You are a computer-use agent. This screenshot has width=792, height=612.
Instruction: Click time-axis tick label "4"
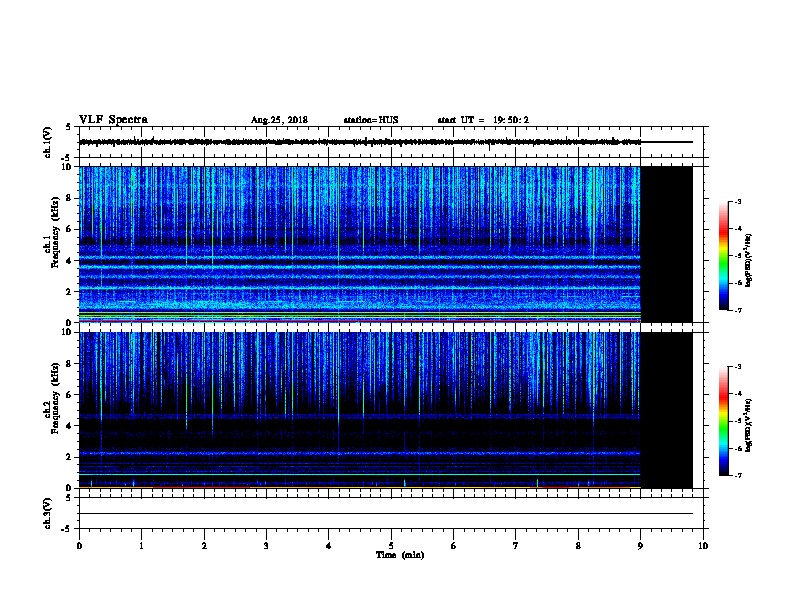(329, 546)
